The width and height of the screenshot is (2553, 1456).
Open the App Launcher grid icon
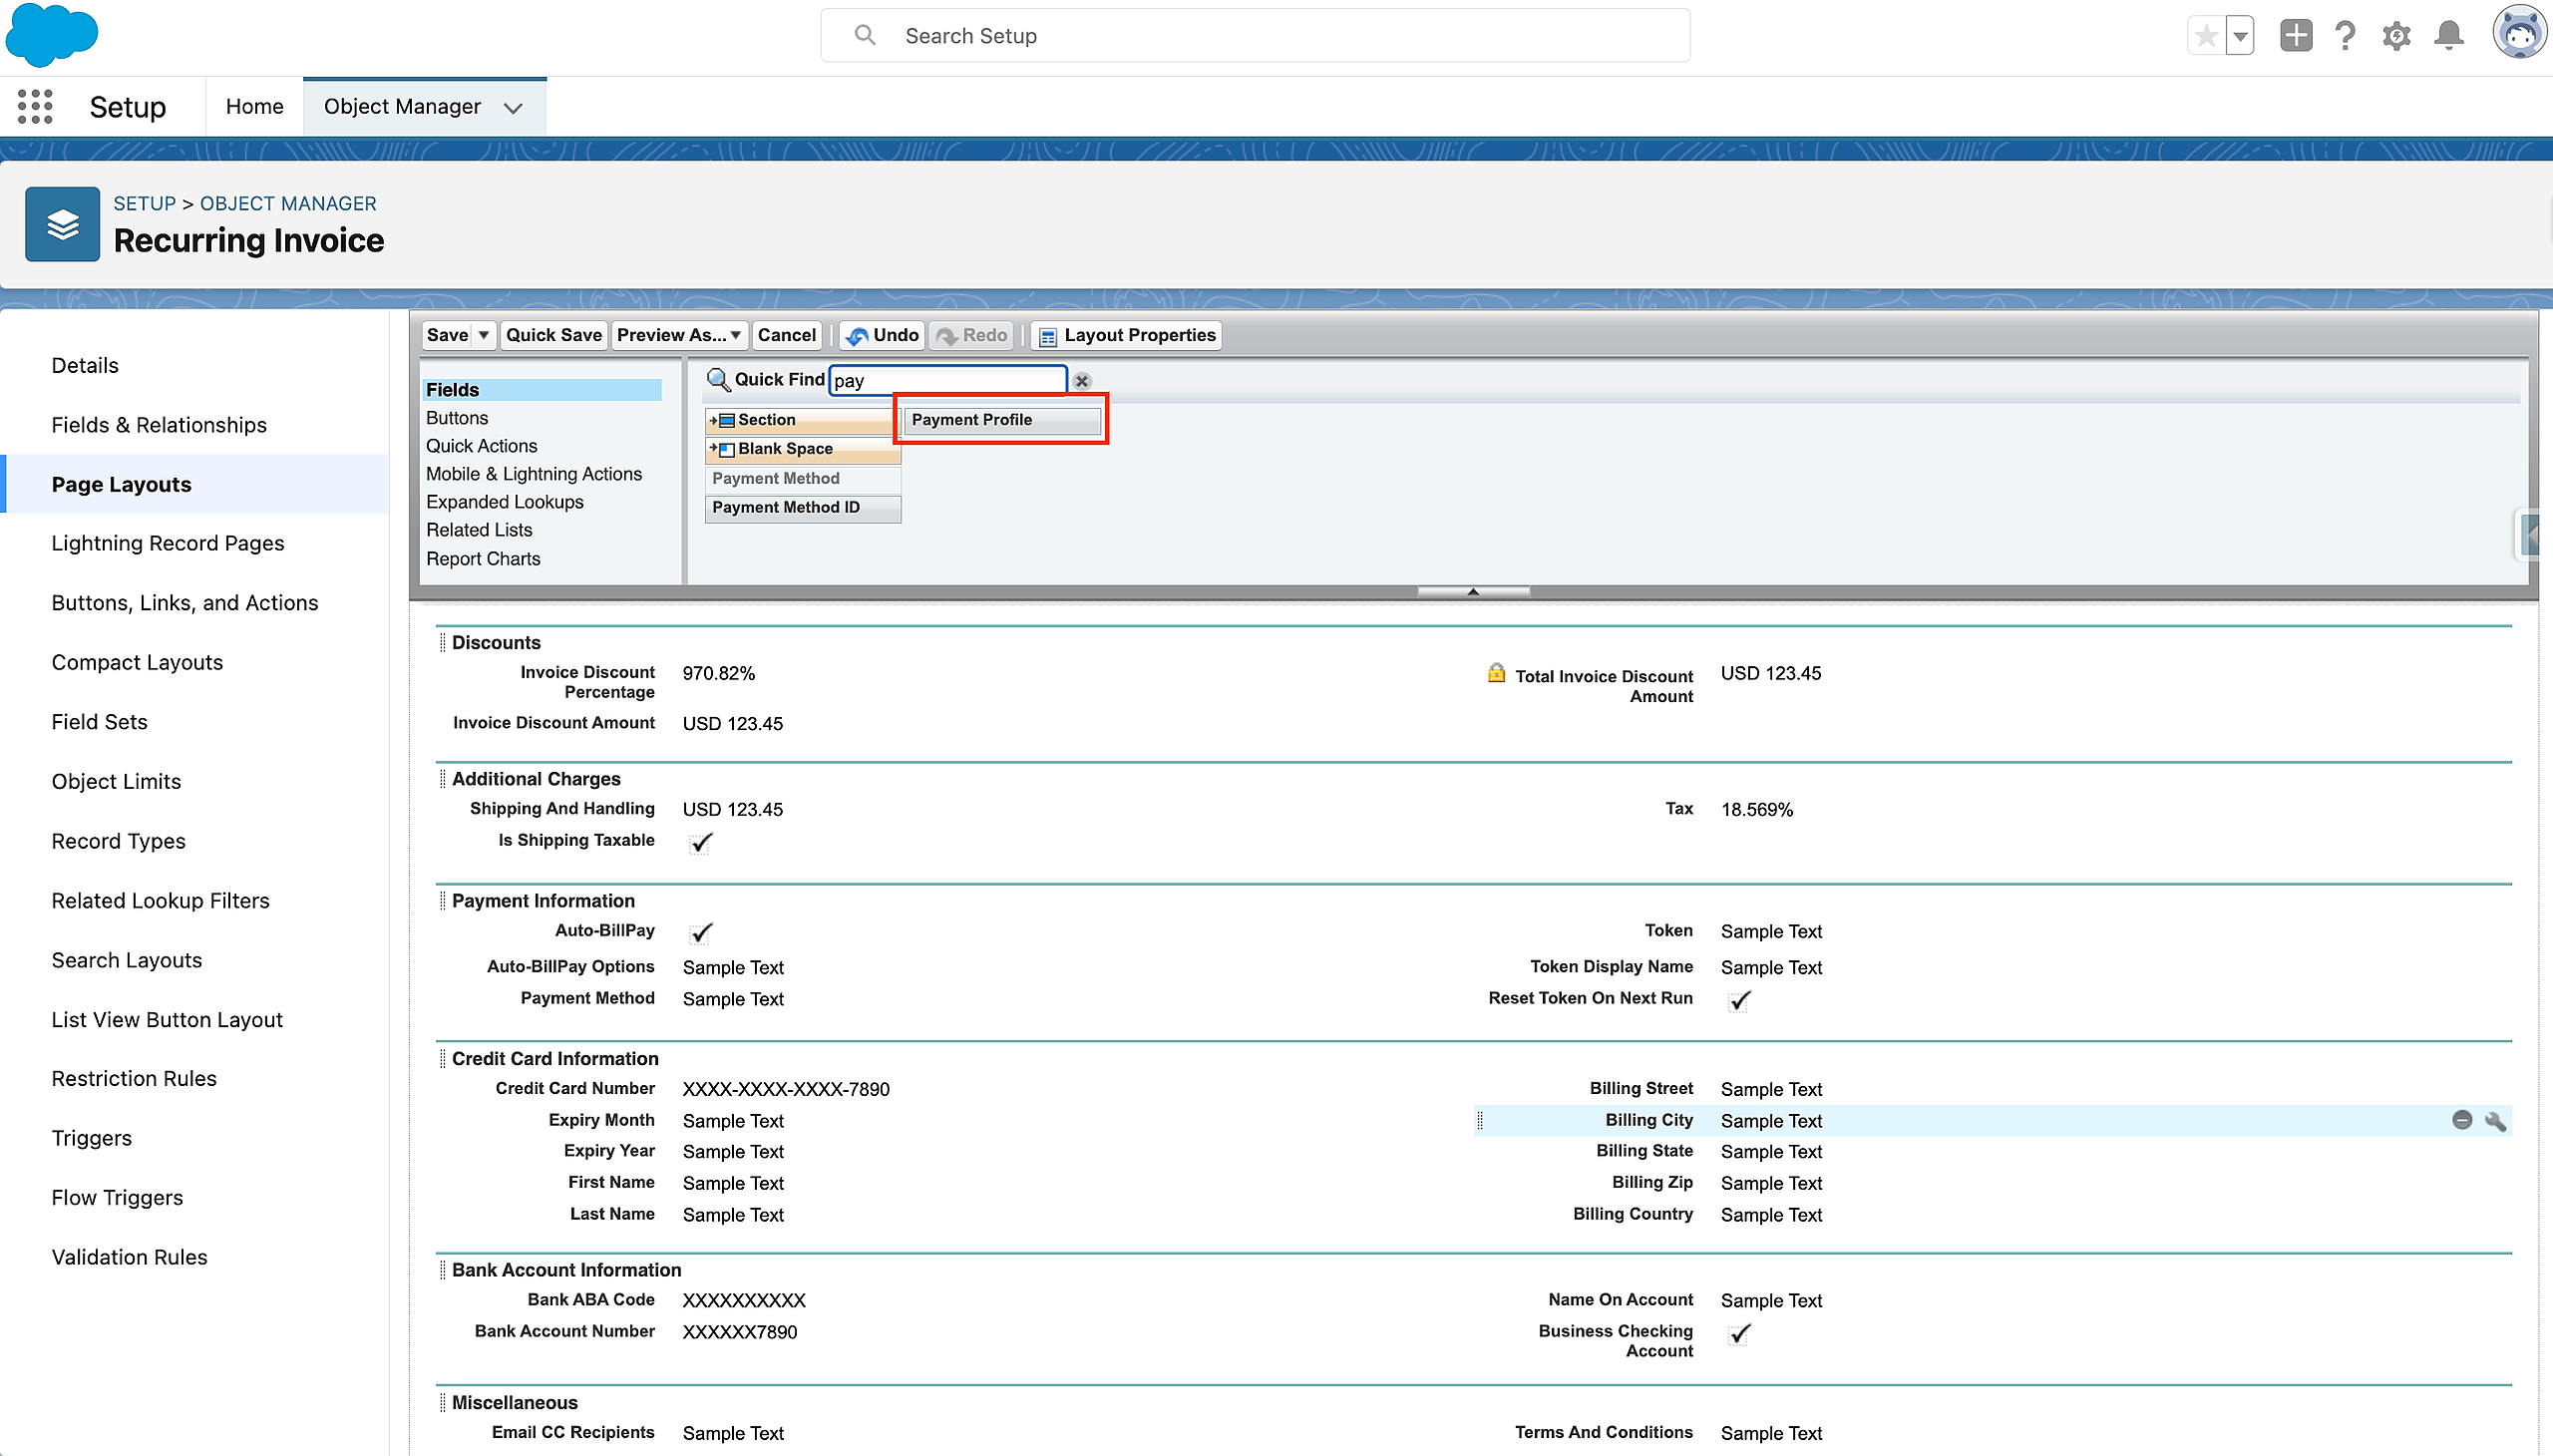[x=35, y=107]
